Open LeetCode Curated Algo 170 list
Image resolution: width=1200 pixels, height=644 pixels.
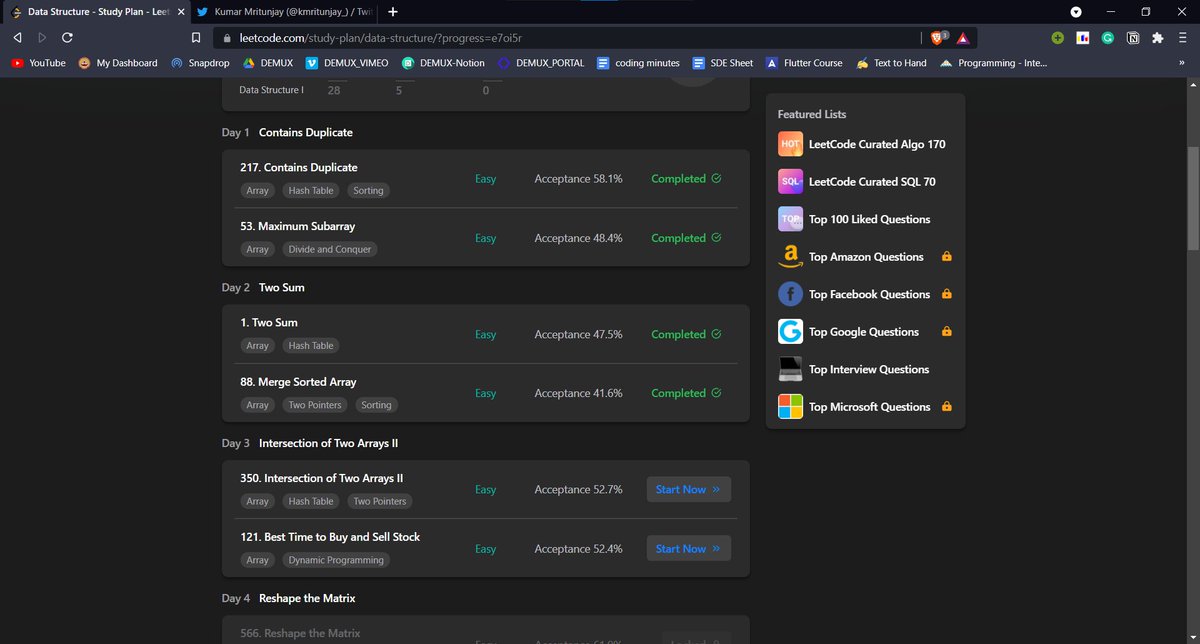(862, 144)
